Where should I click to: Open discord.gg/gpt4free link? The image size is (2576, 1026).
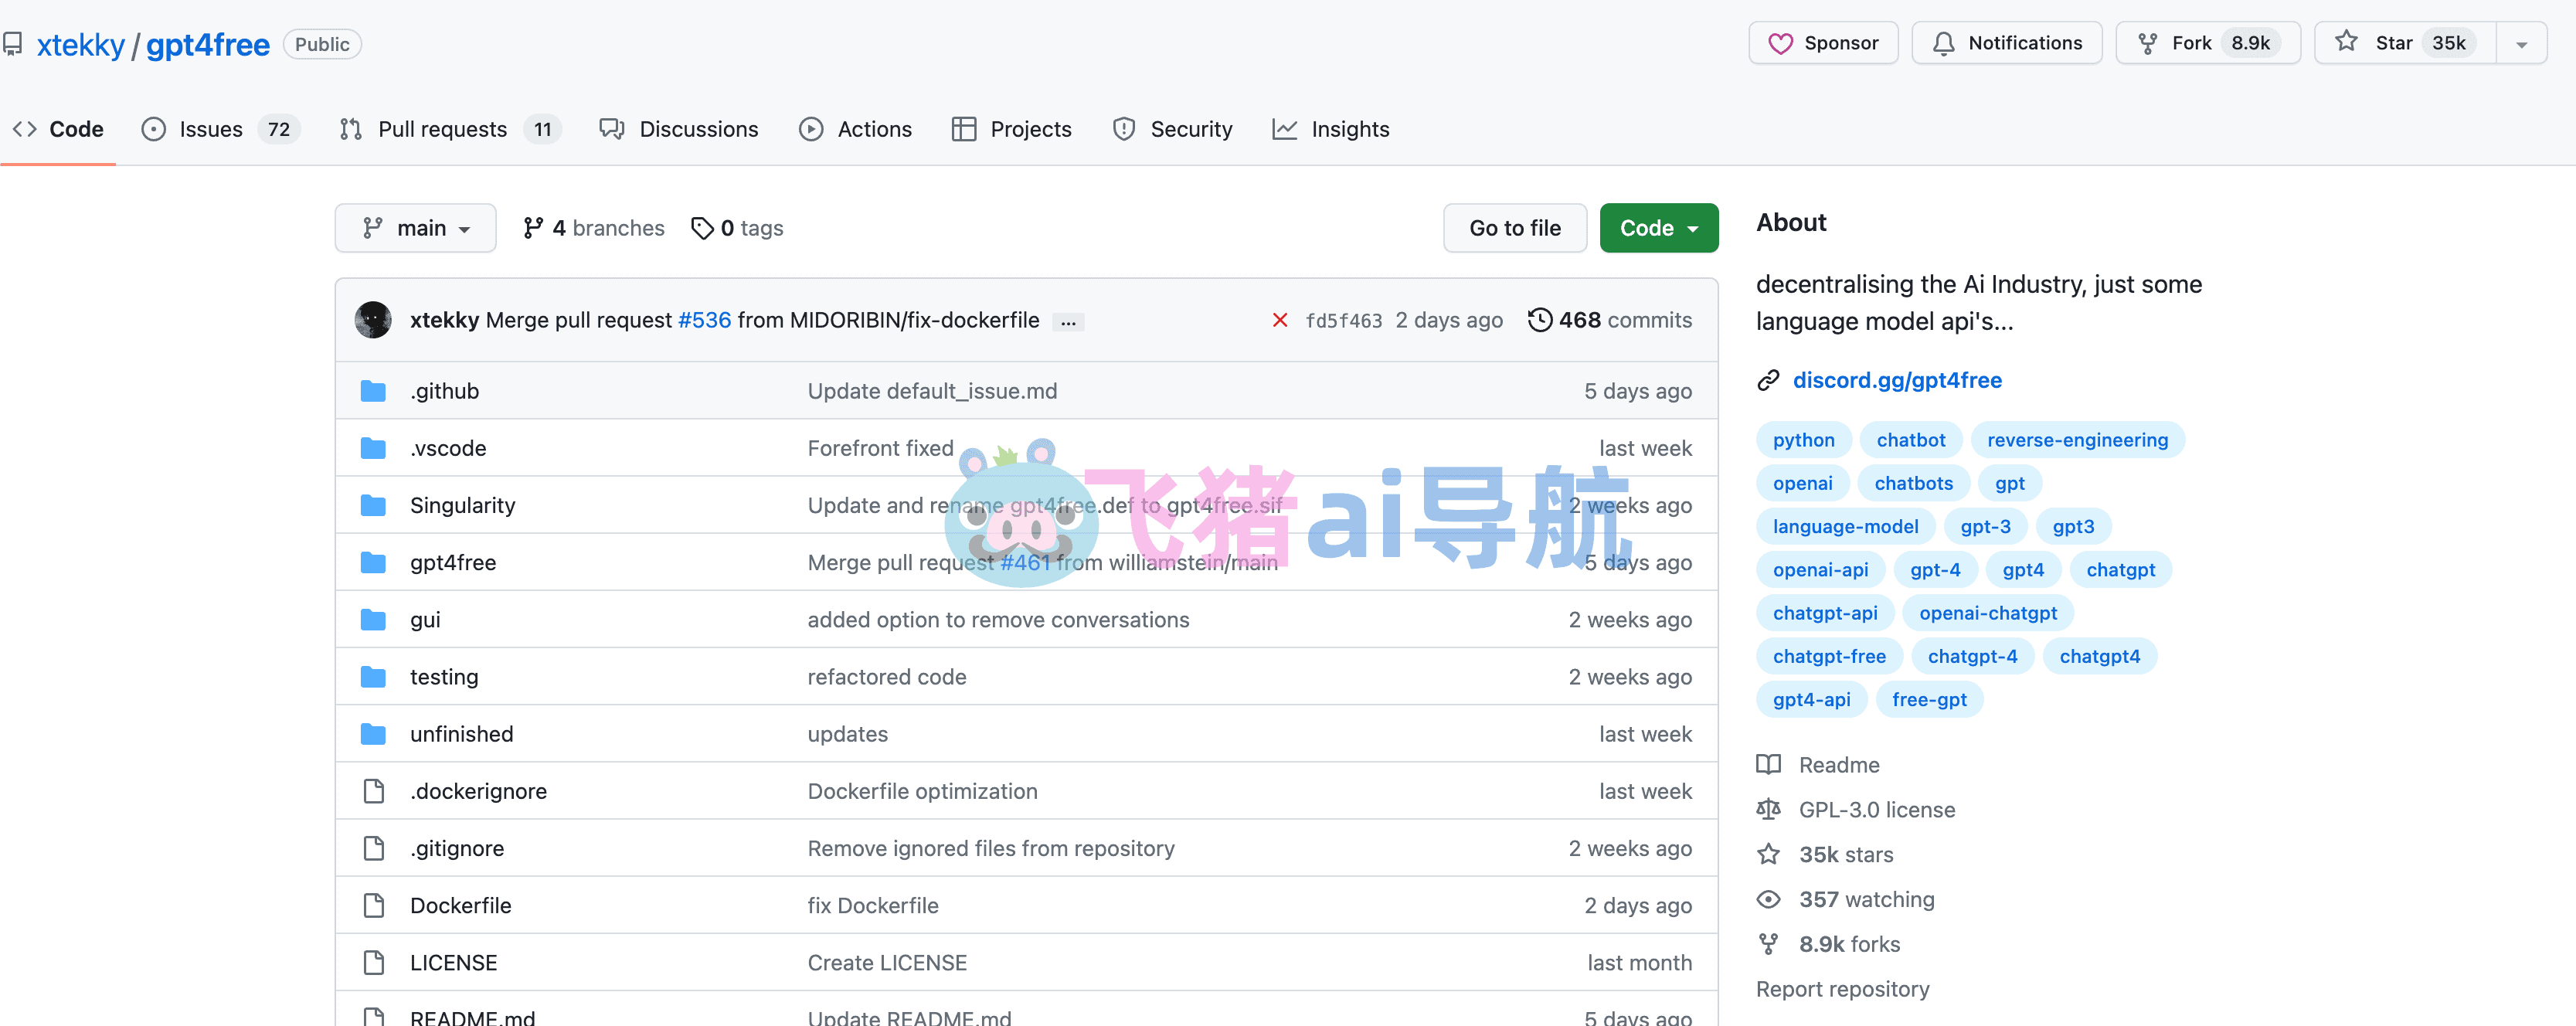click(1896, 380)
